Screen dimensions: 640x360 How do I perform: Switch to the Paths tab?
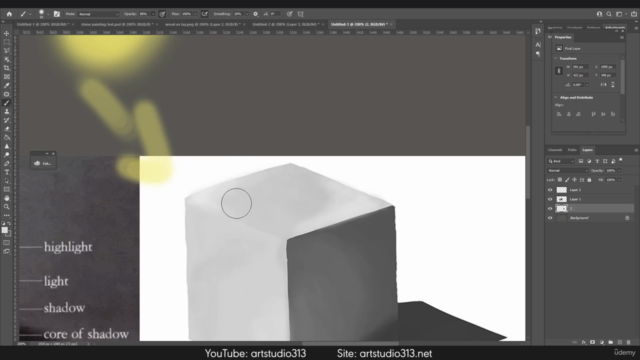pos(572,150)
